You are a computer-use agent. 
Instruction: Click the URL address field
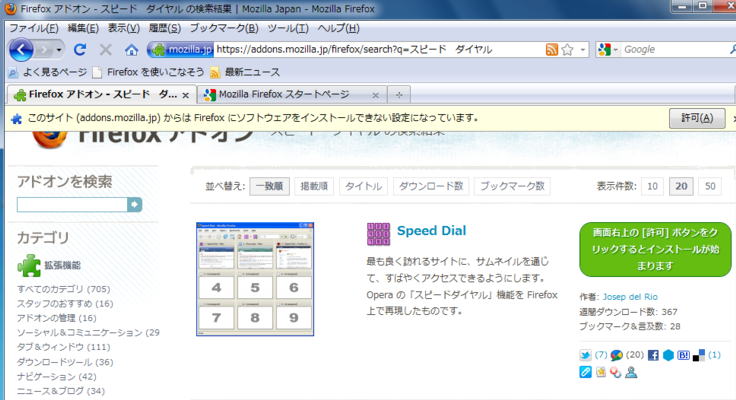tap(378, 49)
